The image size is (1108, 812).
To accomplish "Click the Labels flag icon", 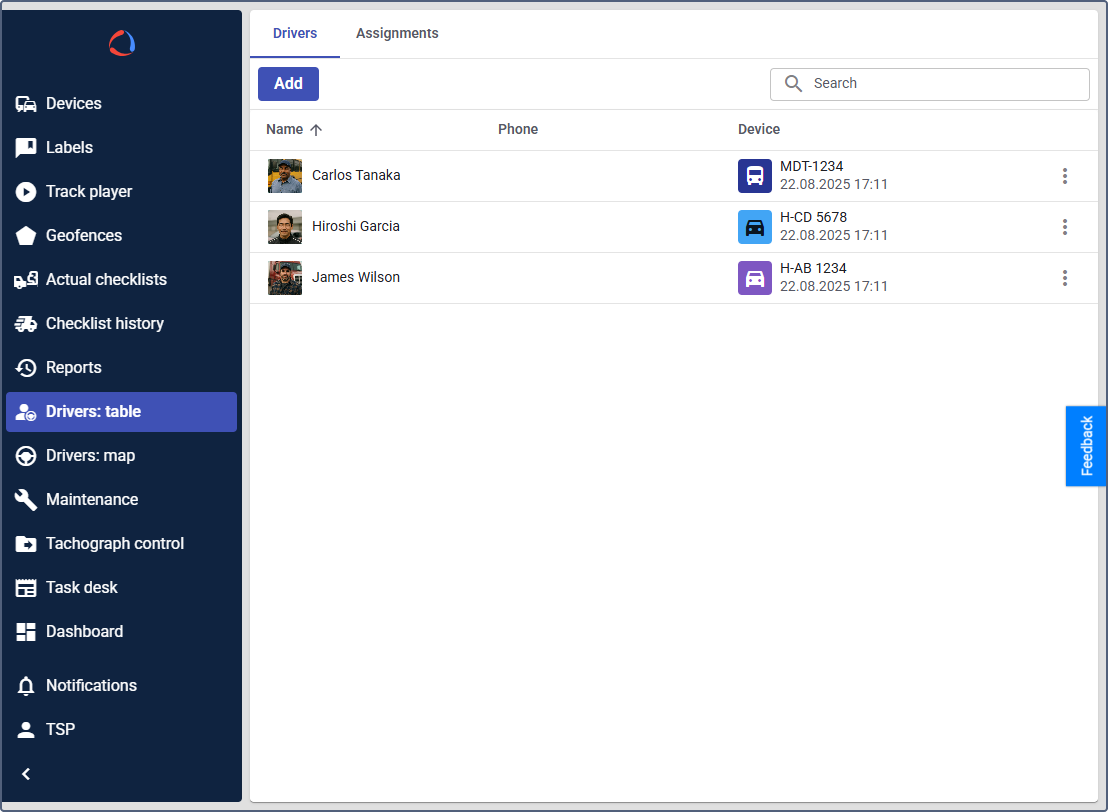I will pos(26,148).
